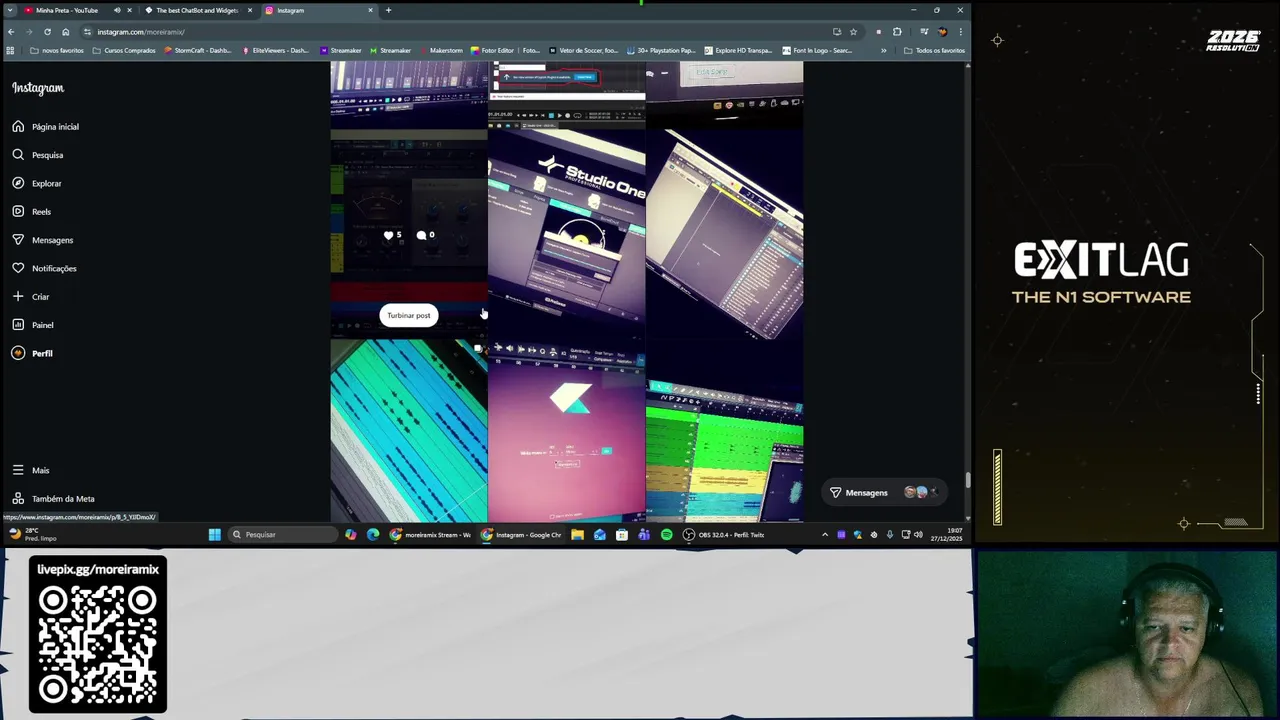Open the EliteViewers - Dash... bookmark
1280x720 pixels.
coord(275,50)
